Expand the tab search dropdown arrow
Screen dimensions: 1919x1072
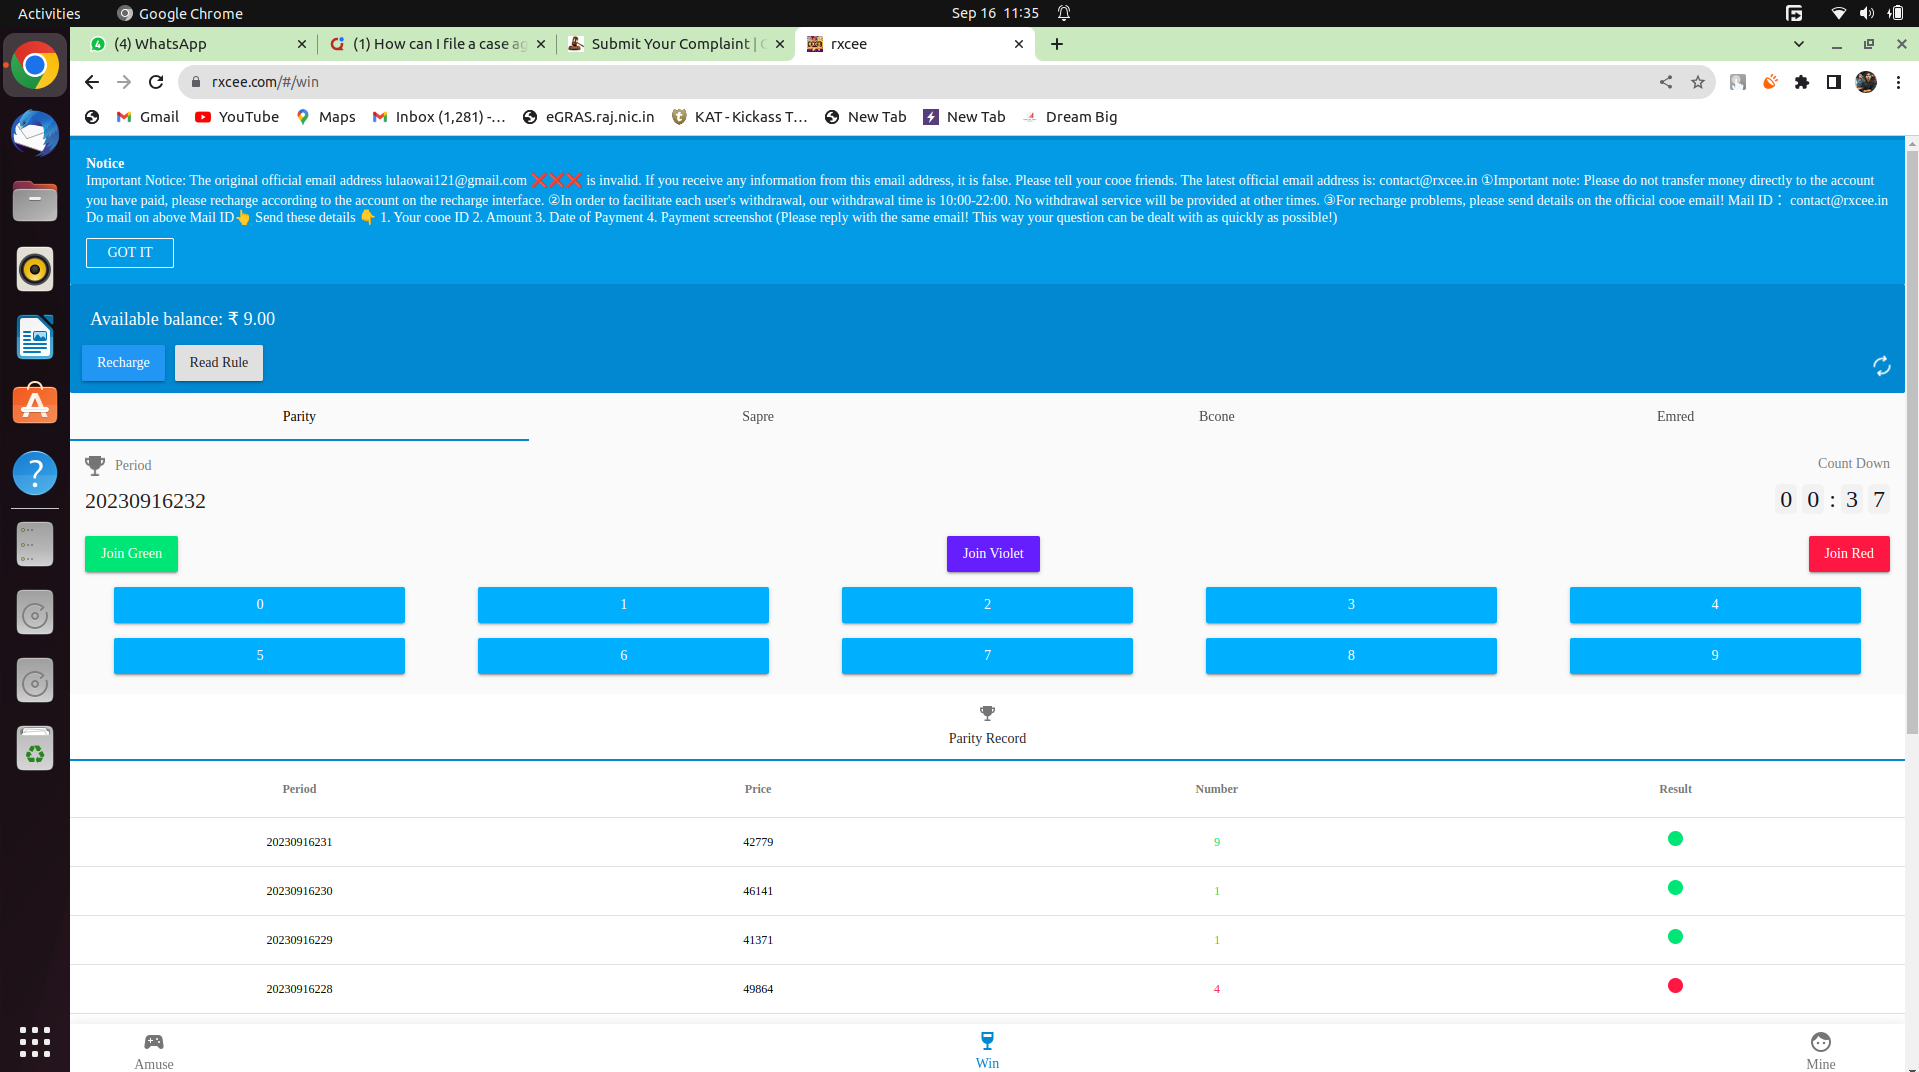(1799, 44)
